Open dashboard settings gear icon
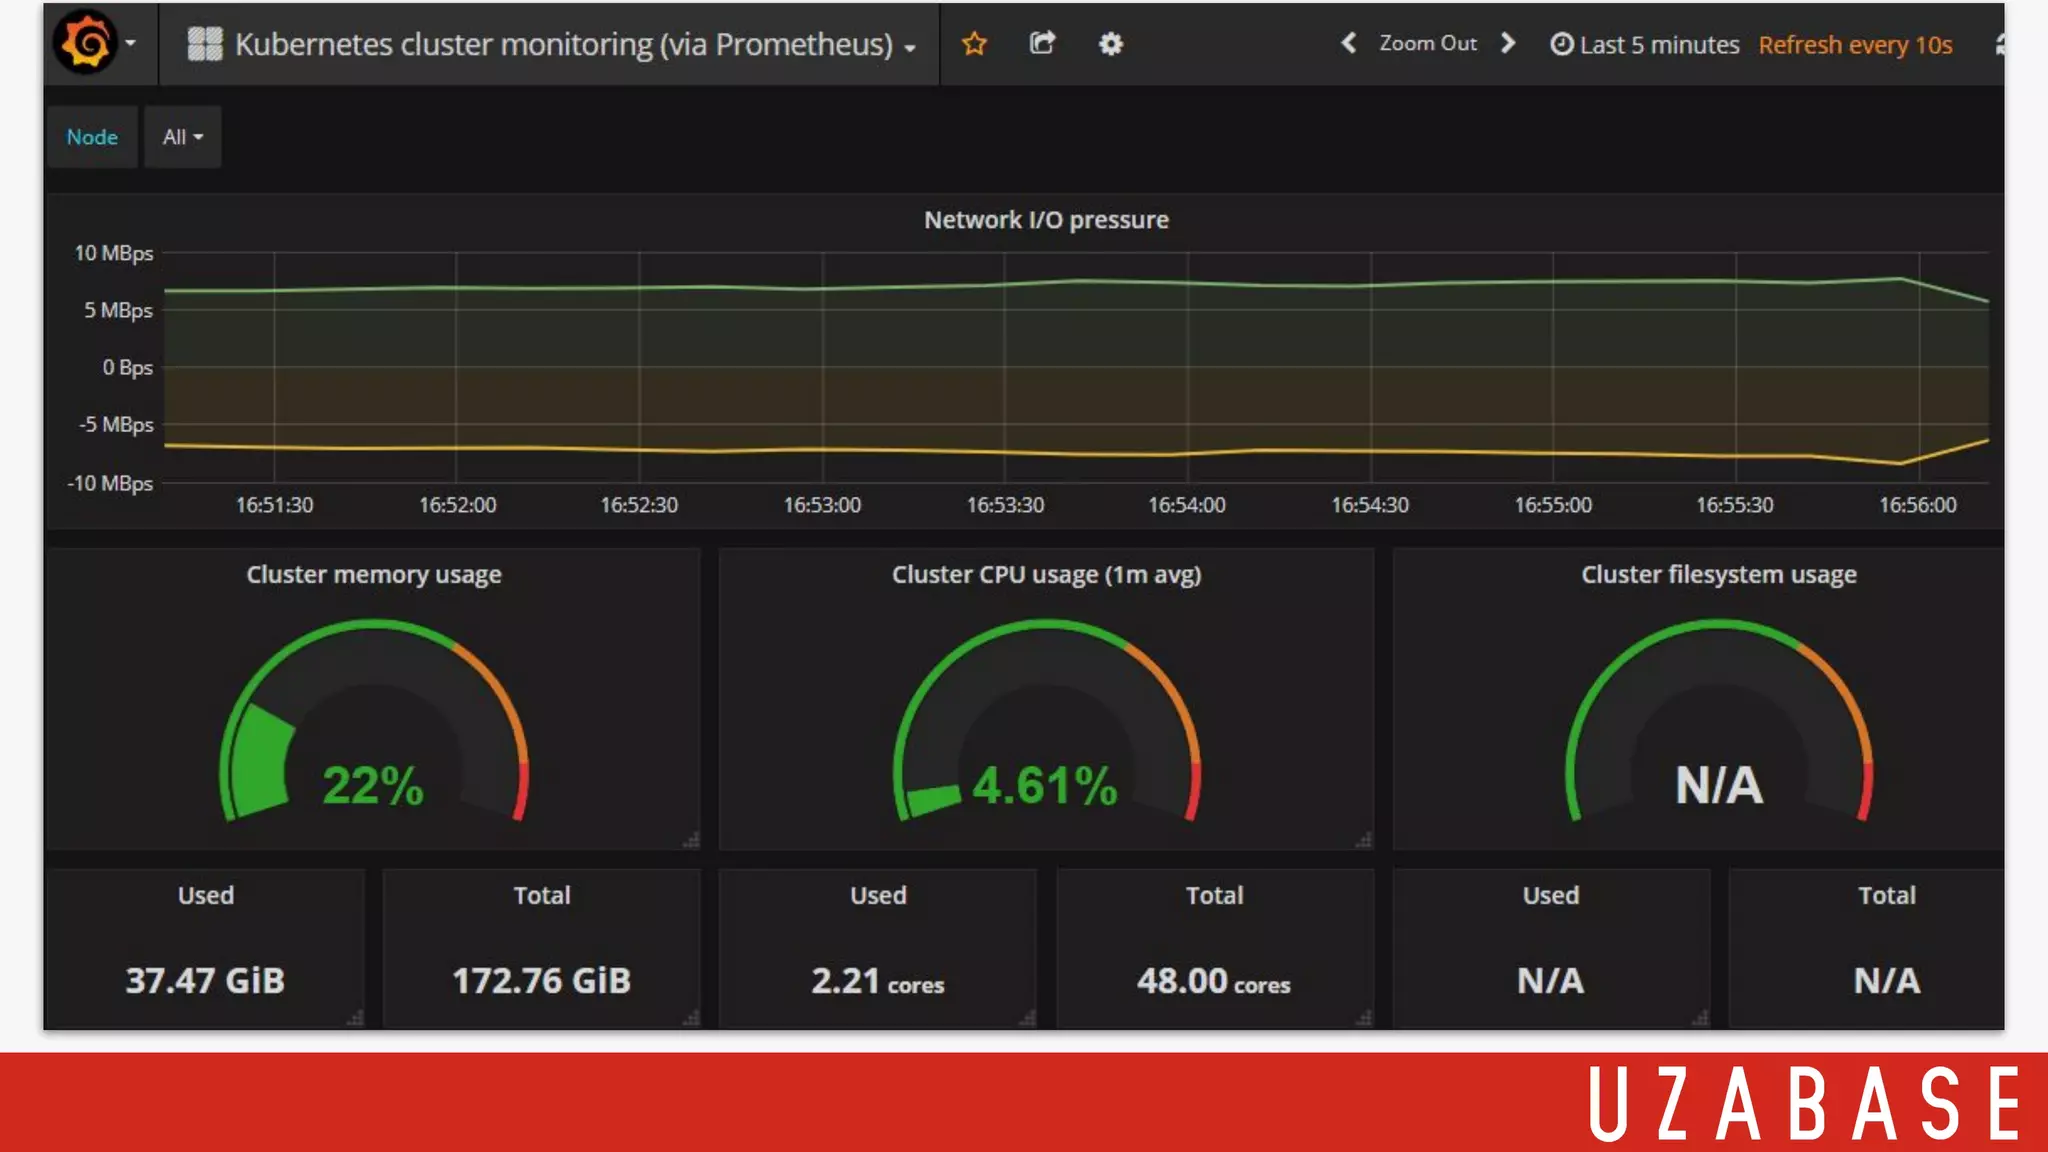This screenshot has width=2048, height=1152. pyautogui.click(x=1110, y=44)
